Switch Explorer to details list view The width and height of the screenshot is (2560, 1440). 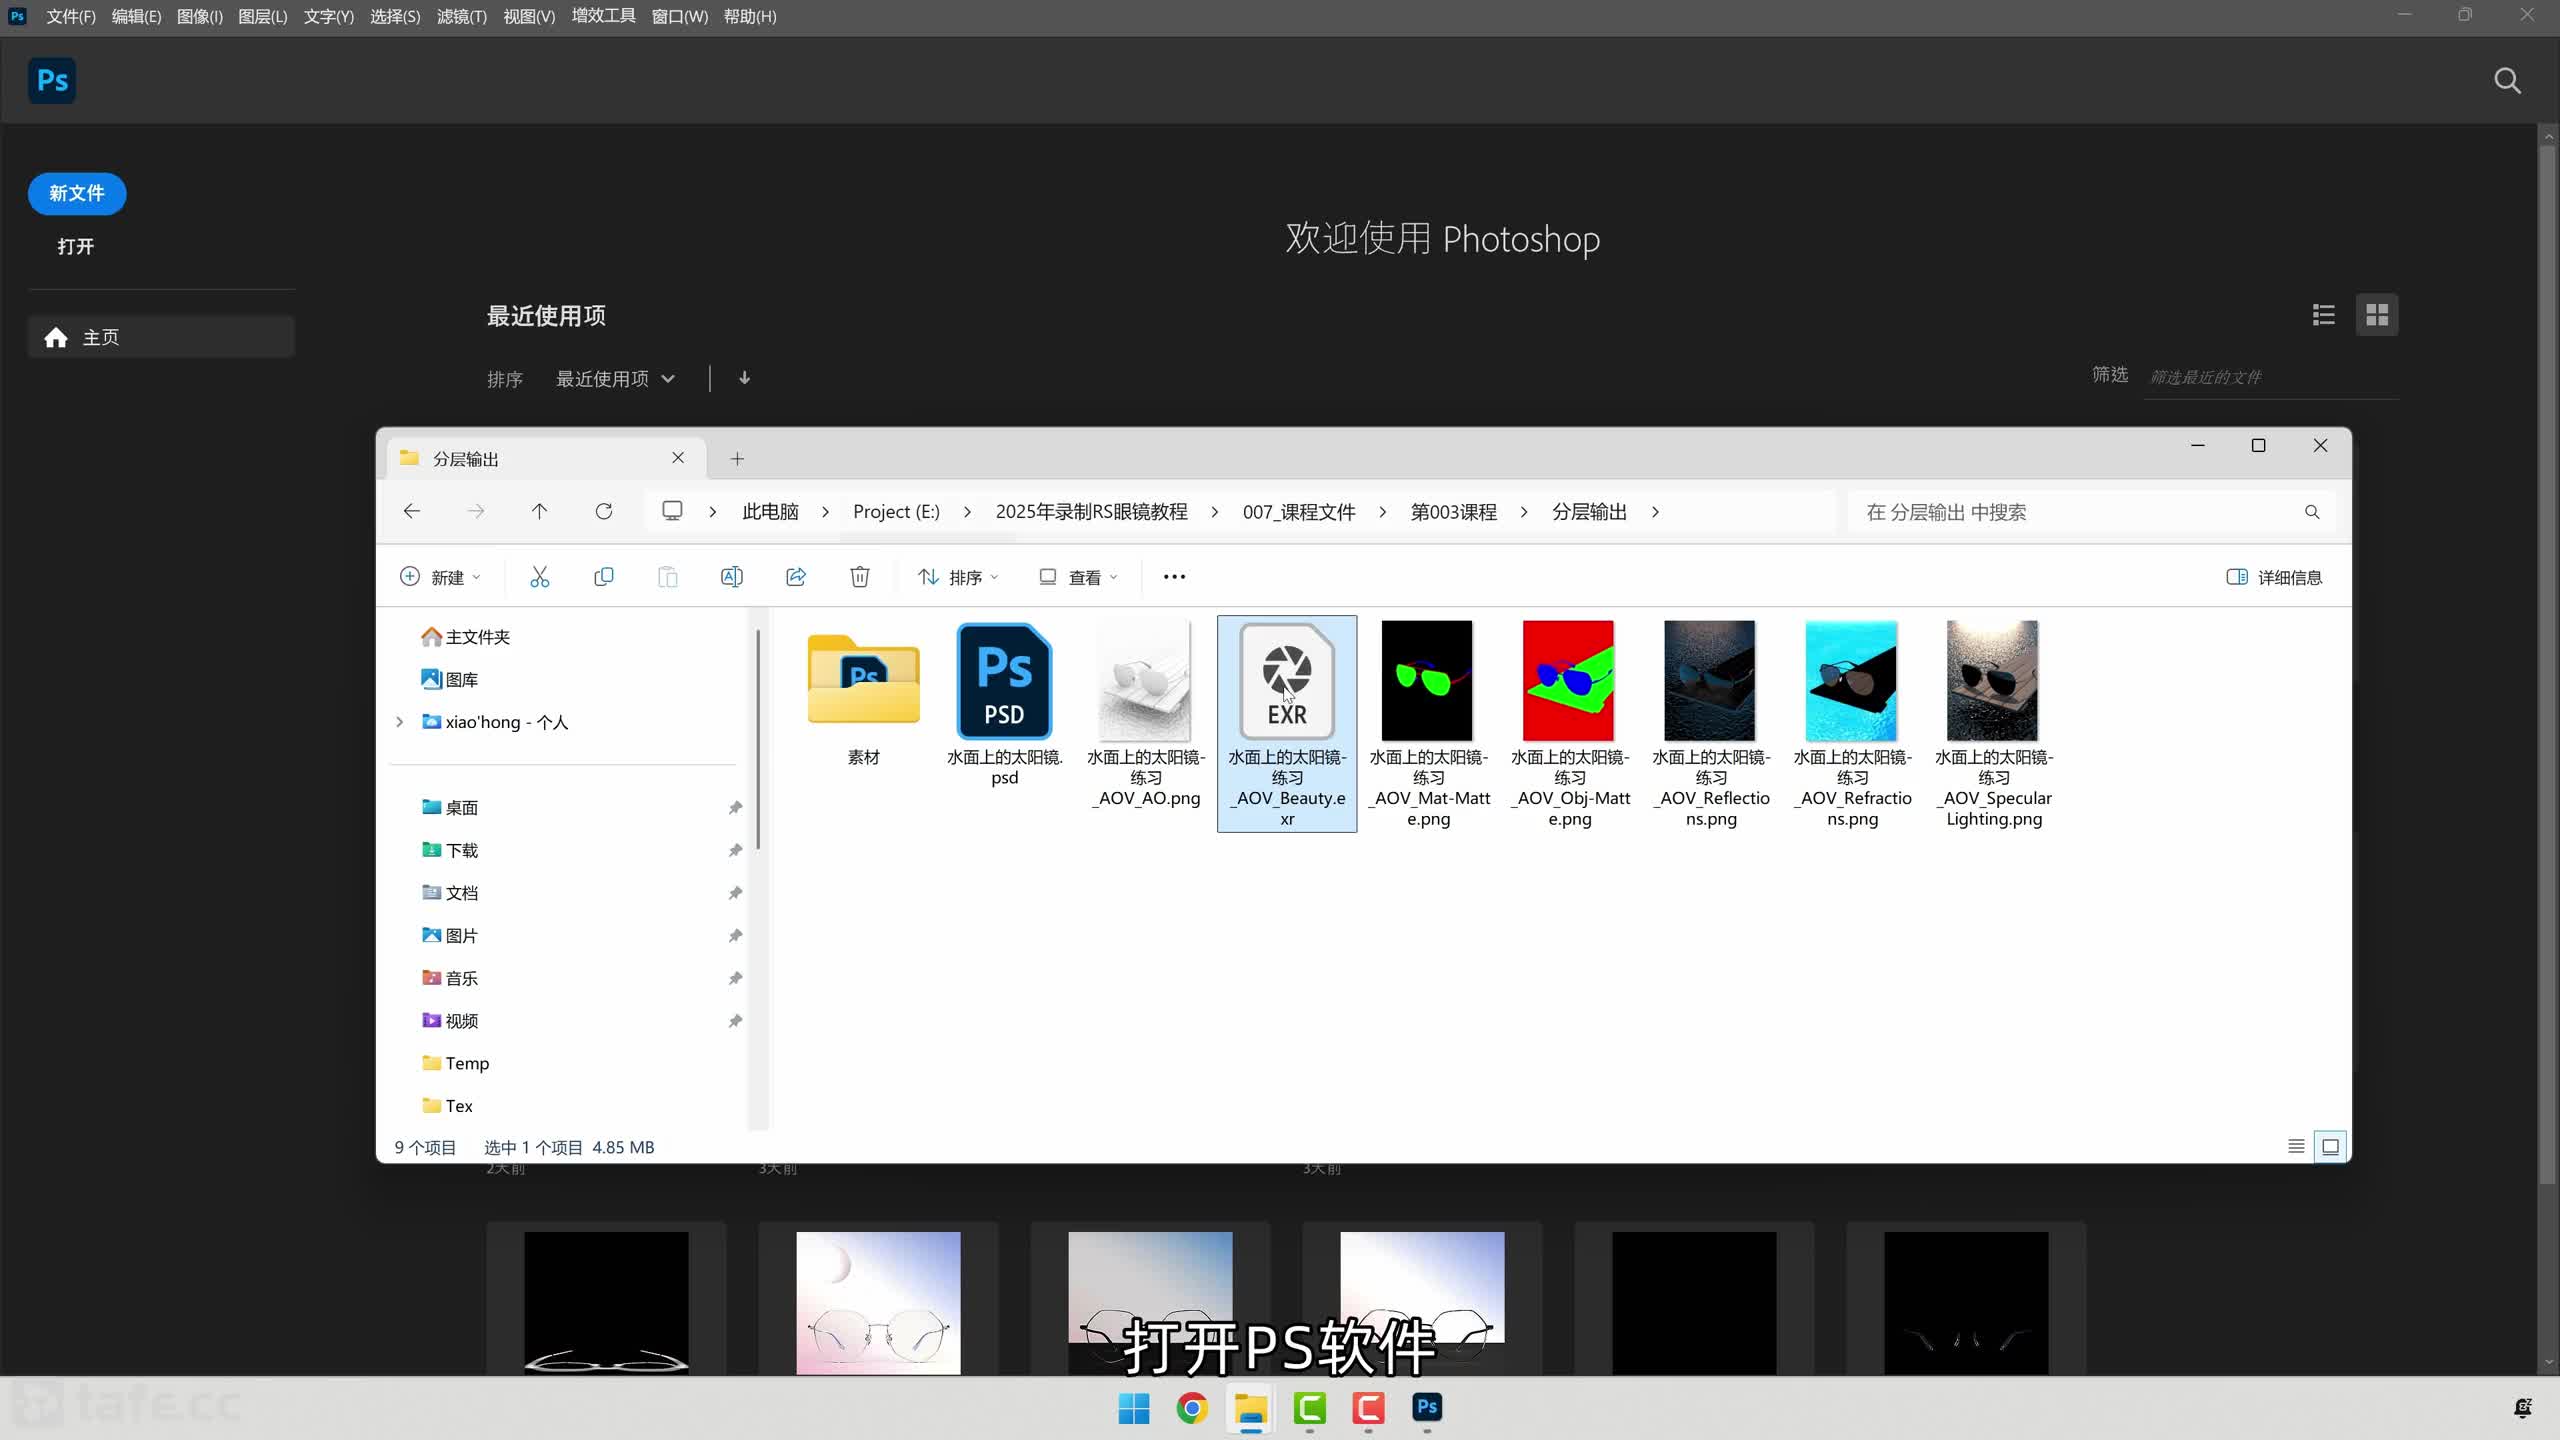coord(2296,1147)
